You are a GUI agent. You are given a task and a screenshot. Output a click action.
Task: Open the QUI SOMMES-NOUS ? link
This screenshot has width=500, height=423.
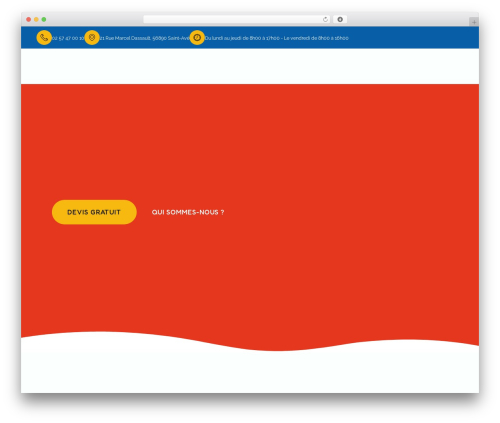[x=188, y=212]
